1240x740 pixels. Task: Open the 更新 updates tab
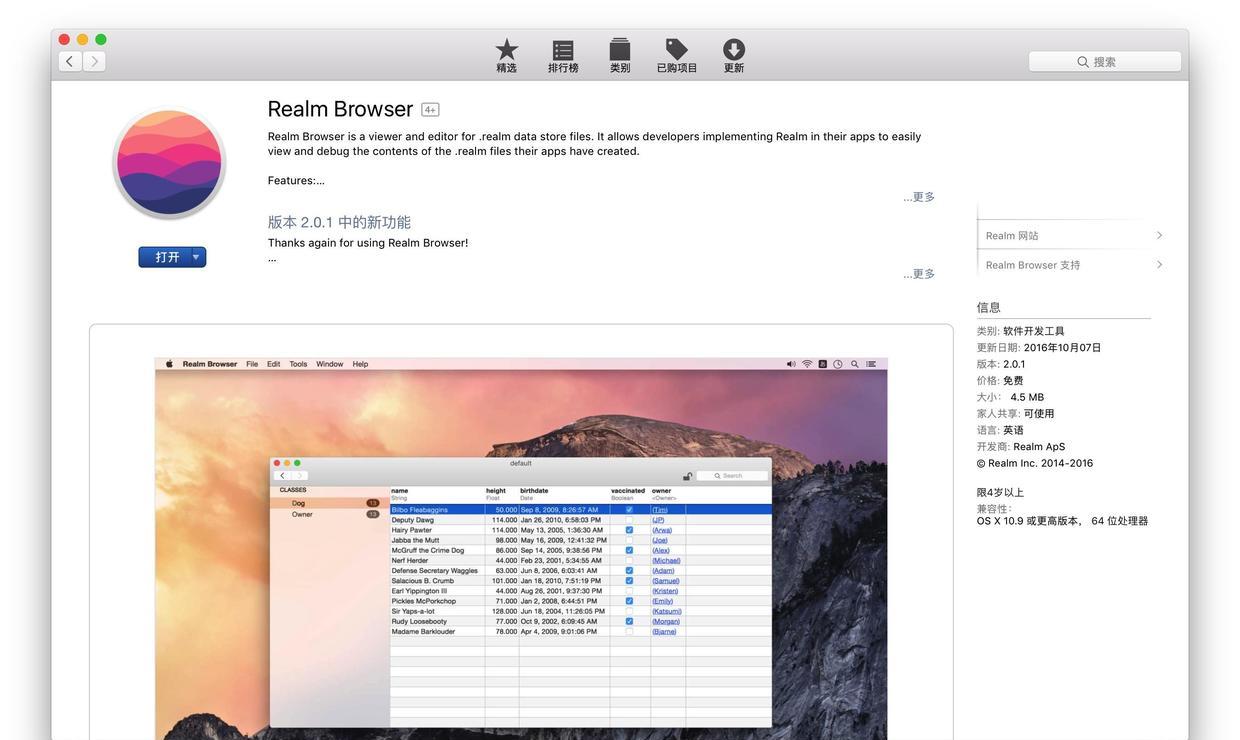734,56
